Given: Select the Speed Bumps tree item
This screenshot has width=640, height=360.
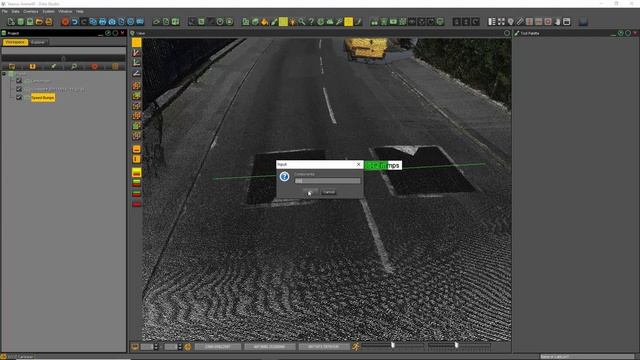Looking at the screenshot, I should click(x=43, y=98).
